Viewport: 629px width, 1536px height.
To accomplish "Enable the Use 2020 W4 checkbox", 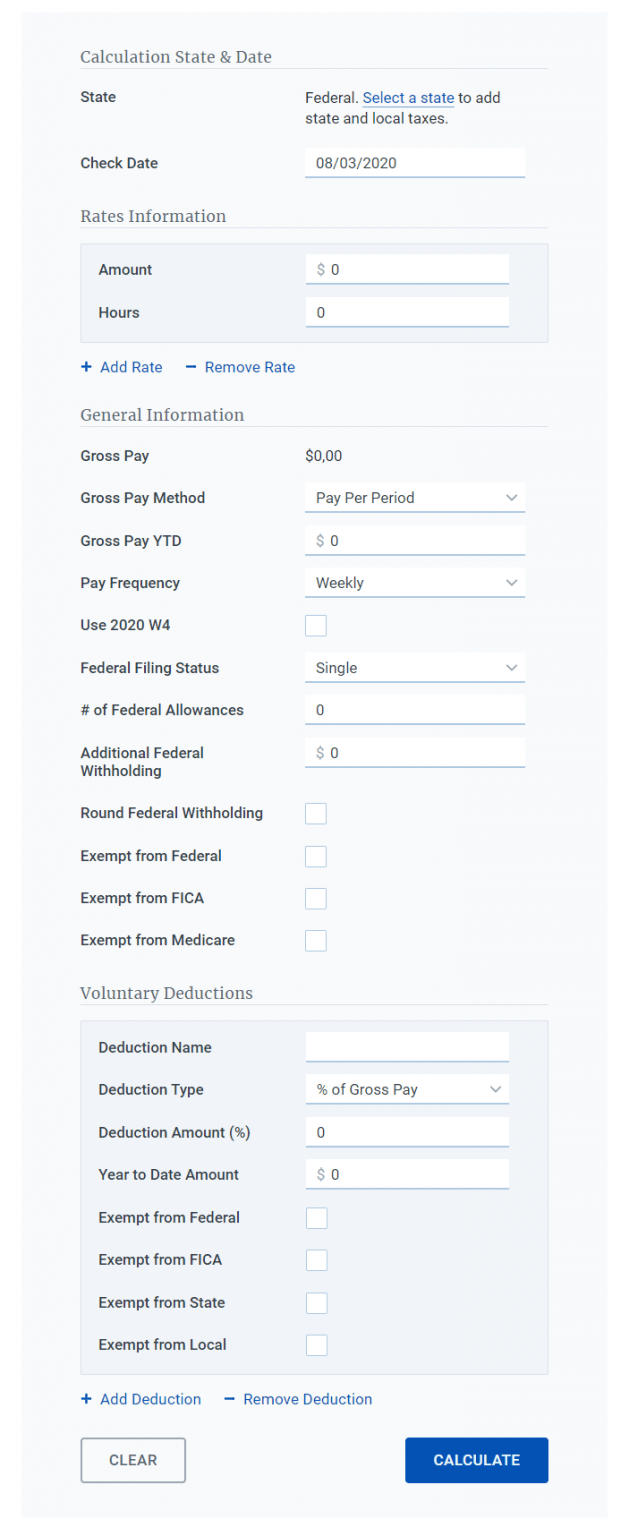I will click(x=315, y=625).
